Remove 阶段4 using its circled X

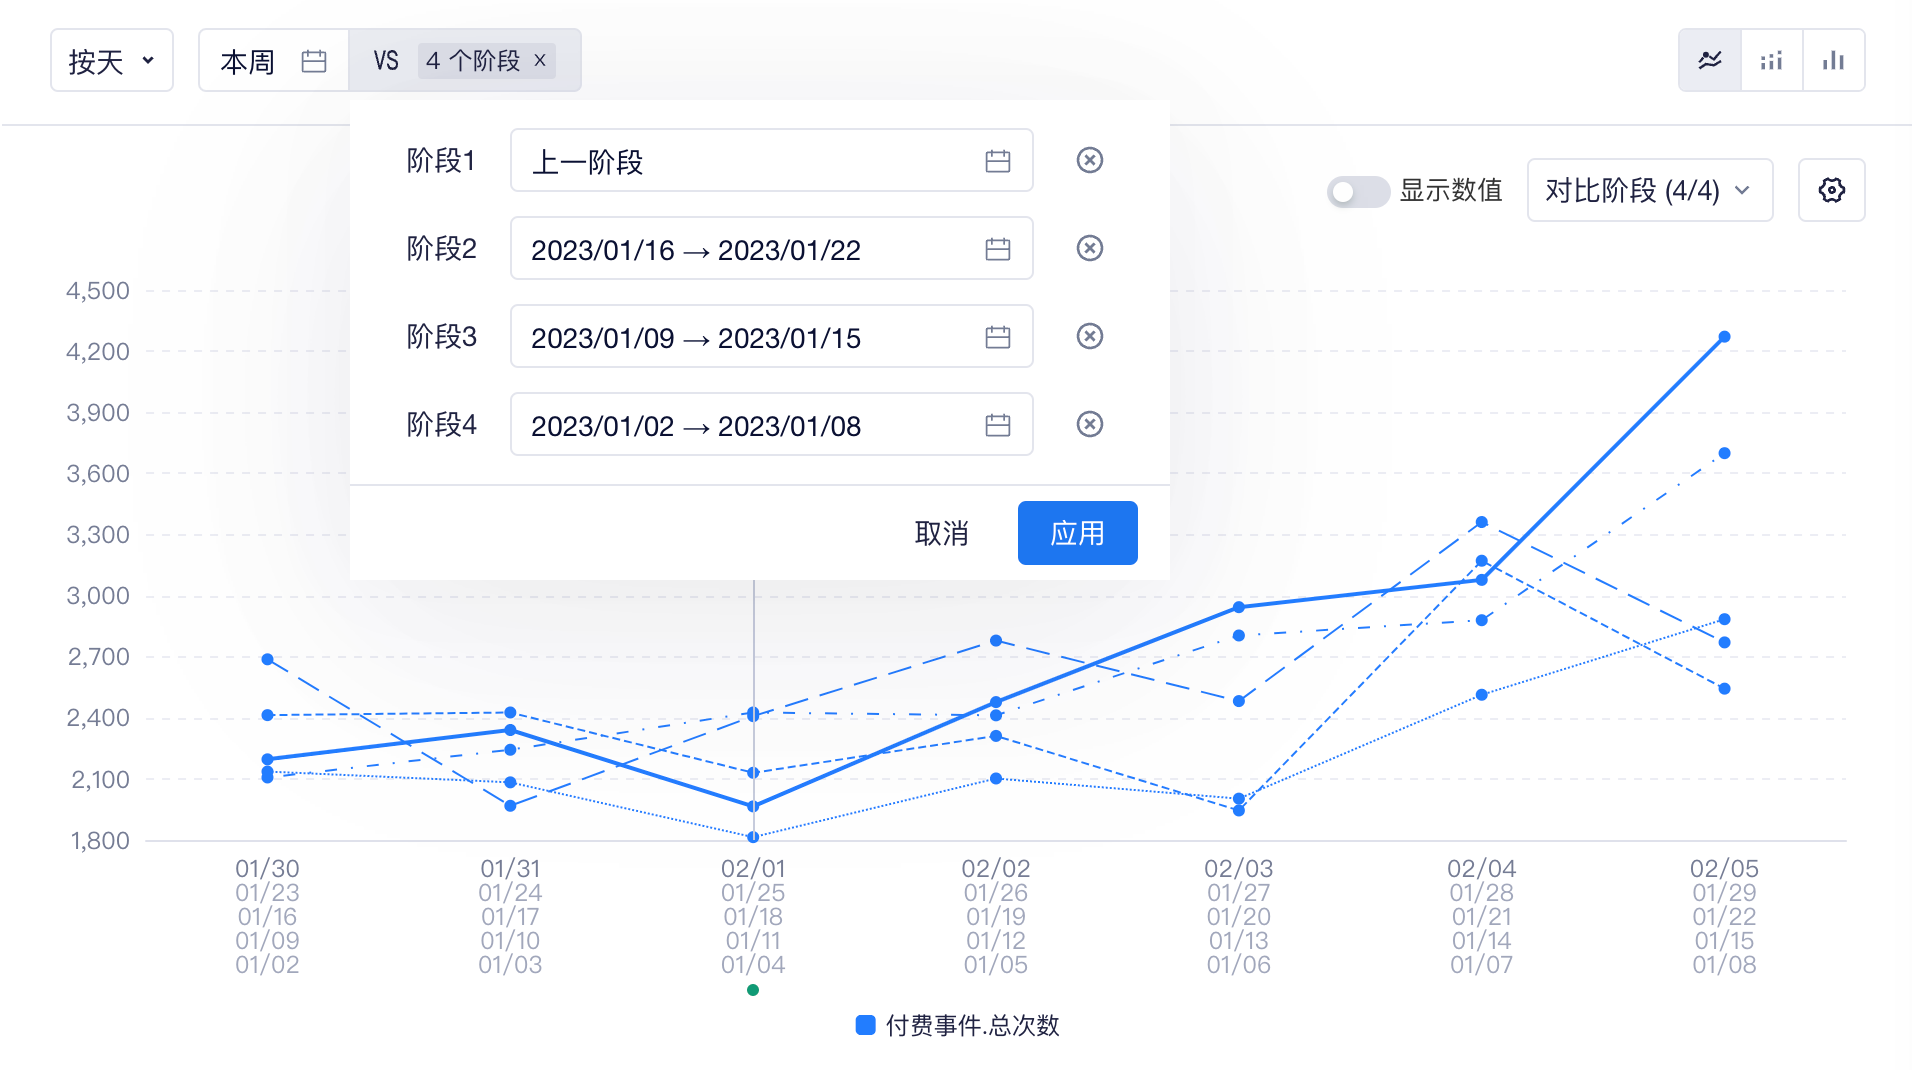point(1089,424)
